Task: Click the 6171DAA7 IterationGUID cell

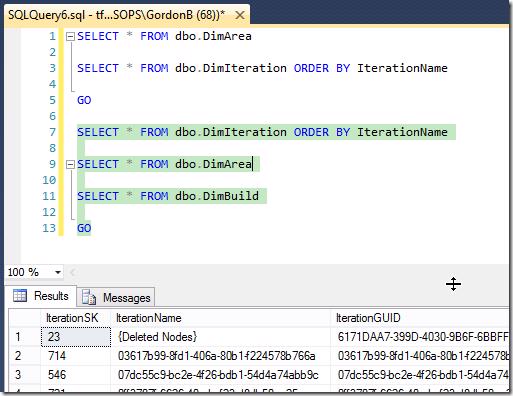Action: point(420,337)
